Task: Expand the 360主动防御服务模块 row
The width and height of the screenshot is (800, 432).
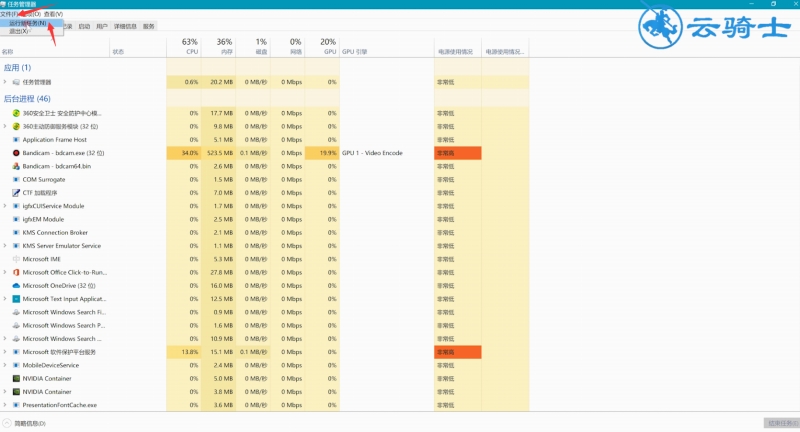Action: coord(5,126)
